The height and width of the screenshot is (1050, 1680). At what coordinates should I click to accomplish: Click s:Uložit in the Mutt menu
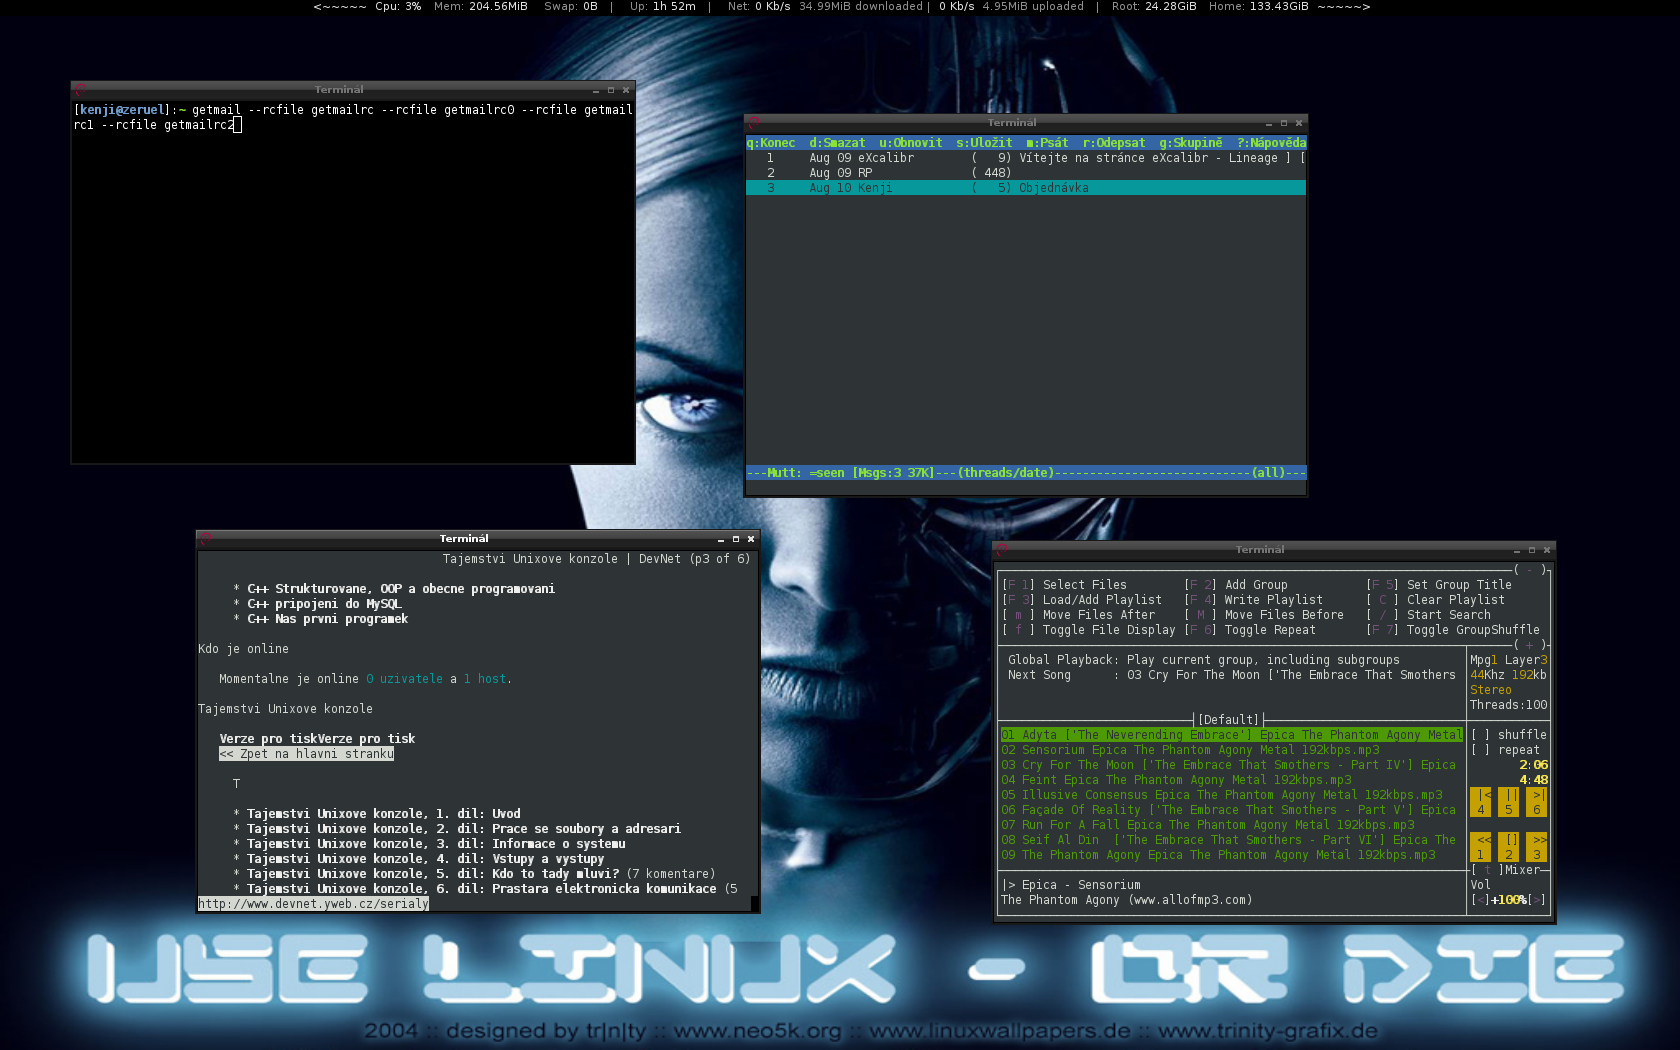(984, 143)
